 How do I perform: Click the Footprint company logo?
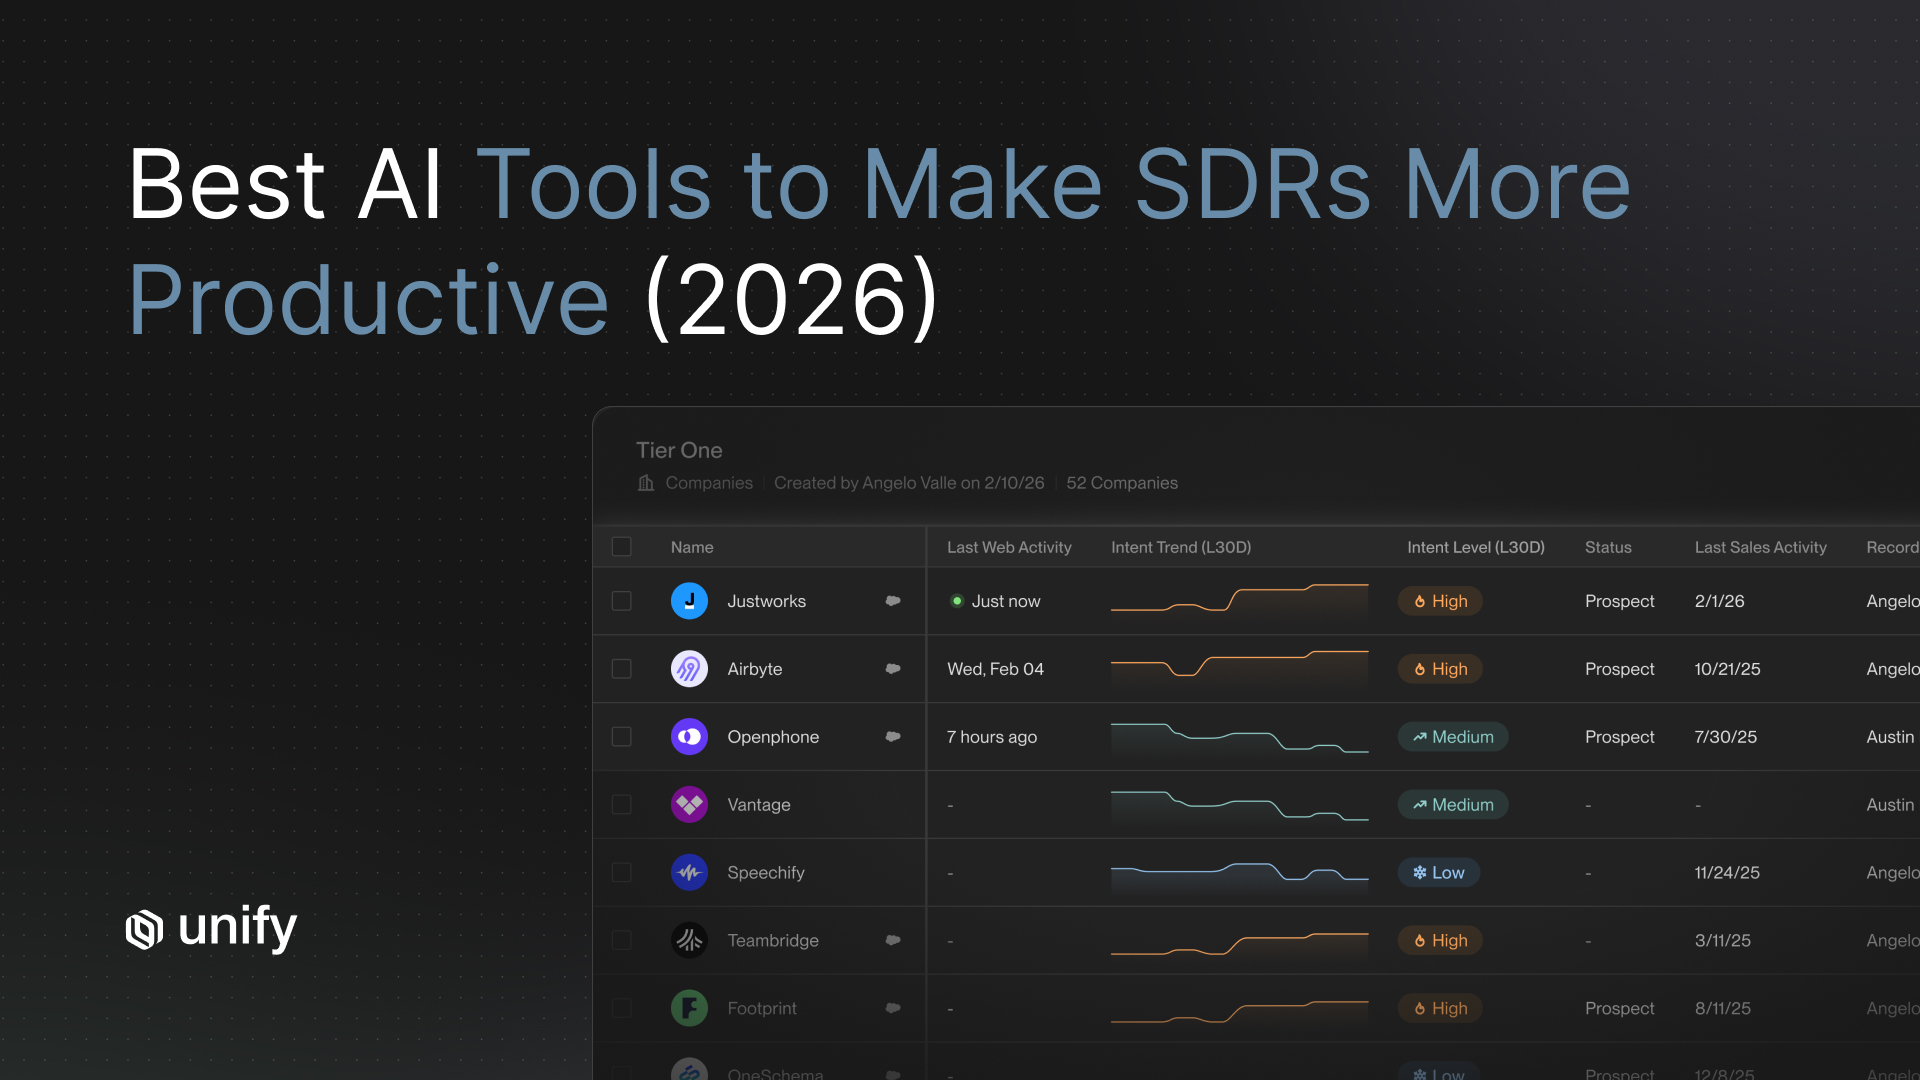(x=689, y=1009)
